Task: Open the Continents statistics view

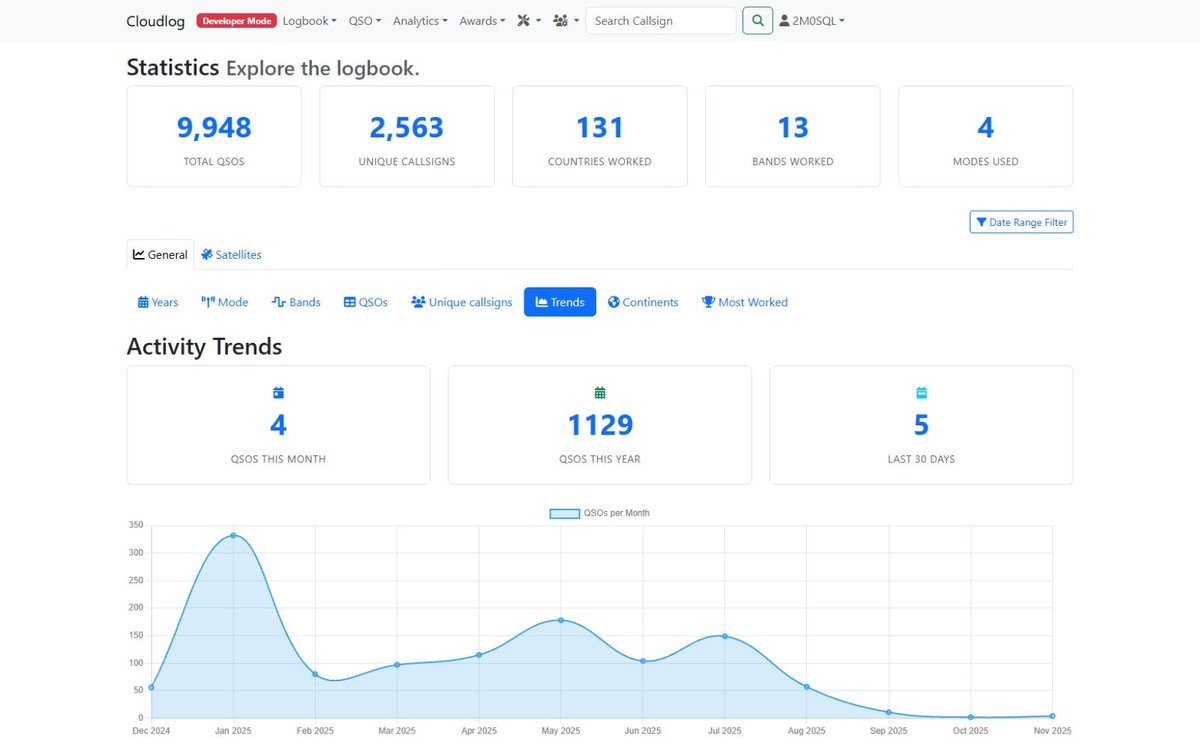Action: click(x=643, y=301)
